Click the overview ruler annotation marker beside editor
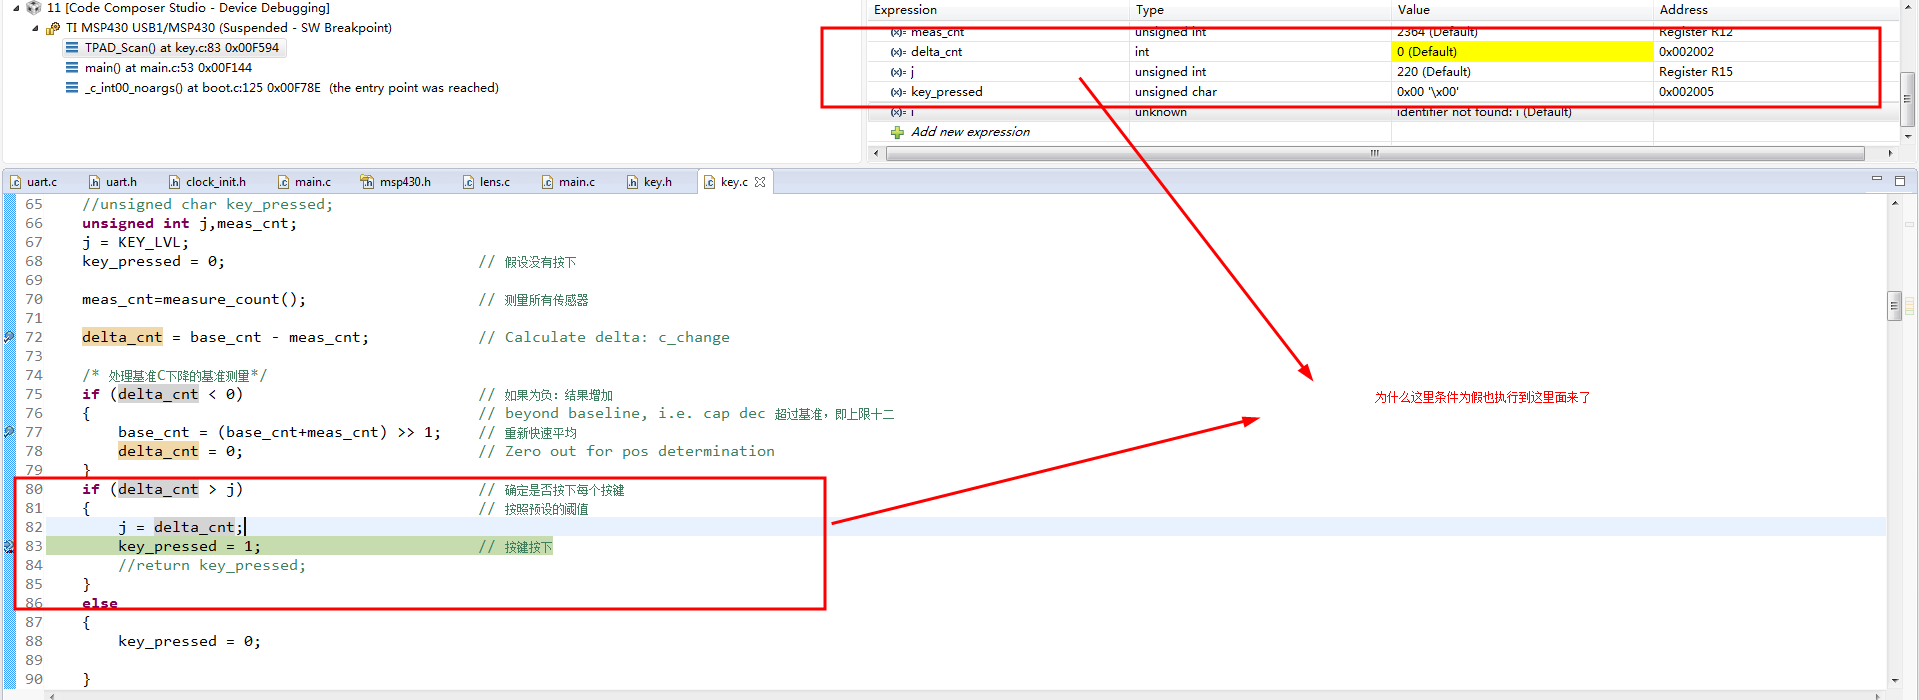1919x700 pixels. tap(1909, 306)
